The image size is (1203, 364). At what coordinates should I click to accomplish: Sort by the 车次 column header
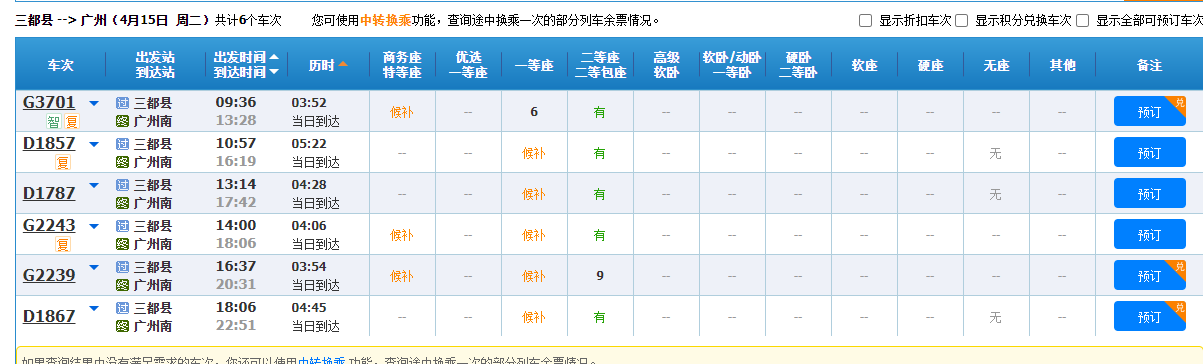click(61, 65)
